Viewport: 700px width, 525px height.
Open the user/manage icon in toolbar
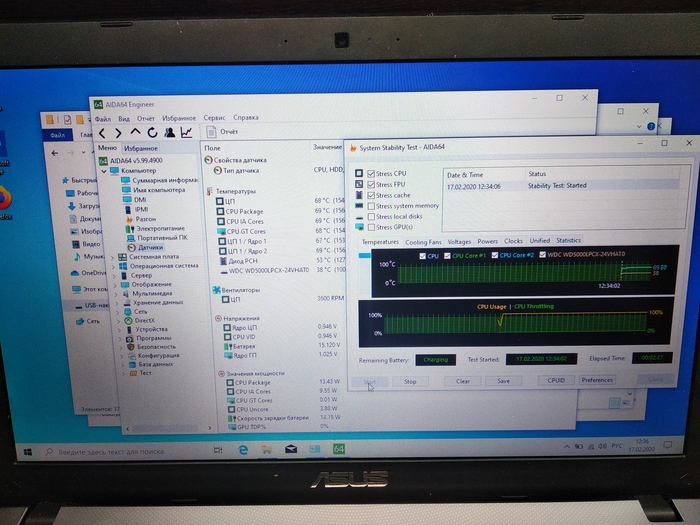pyautogui.click(x=169, y=132)
